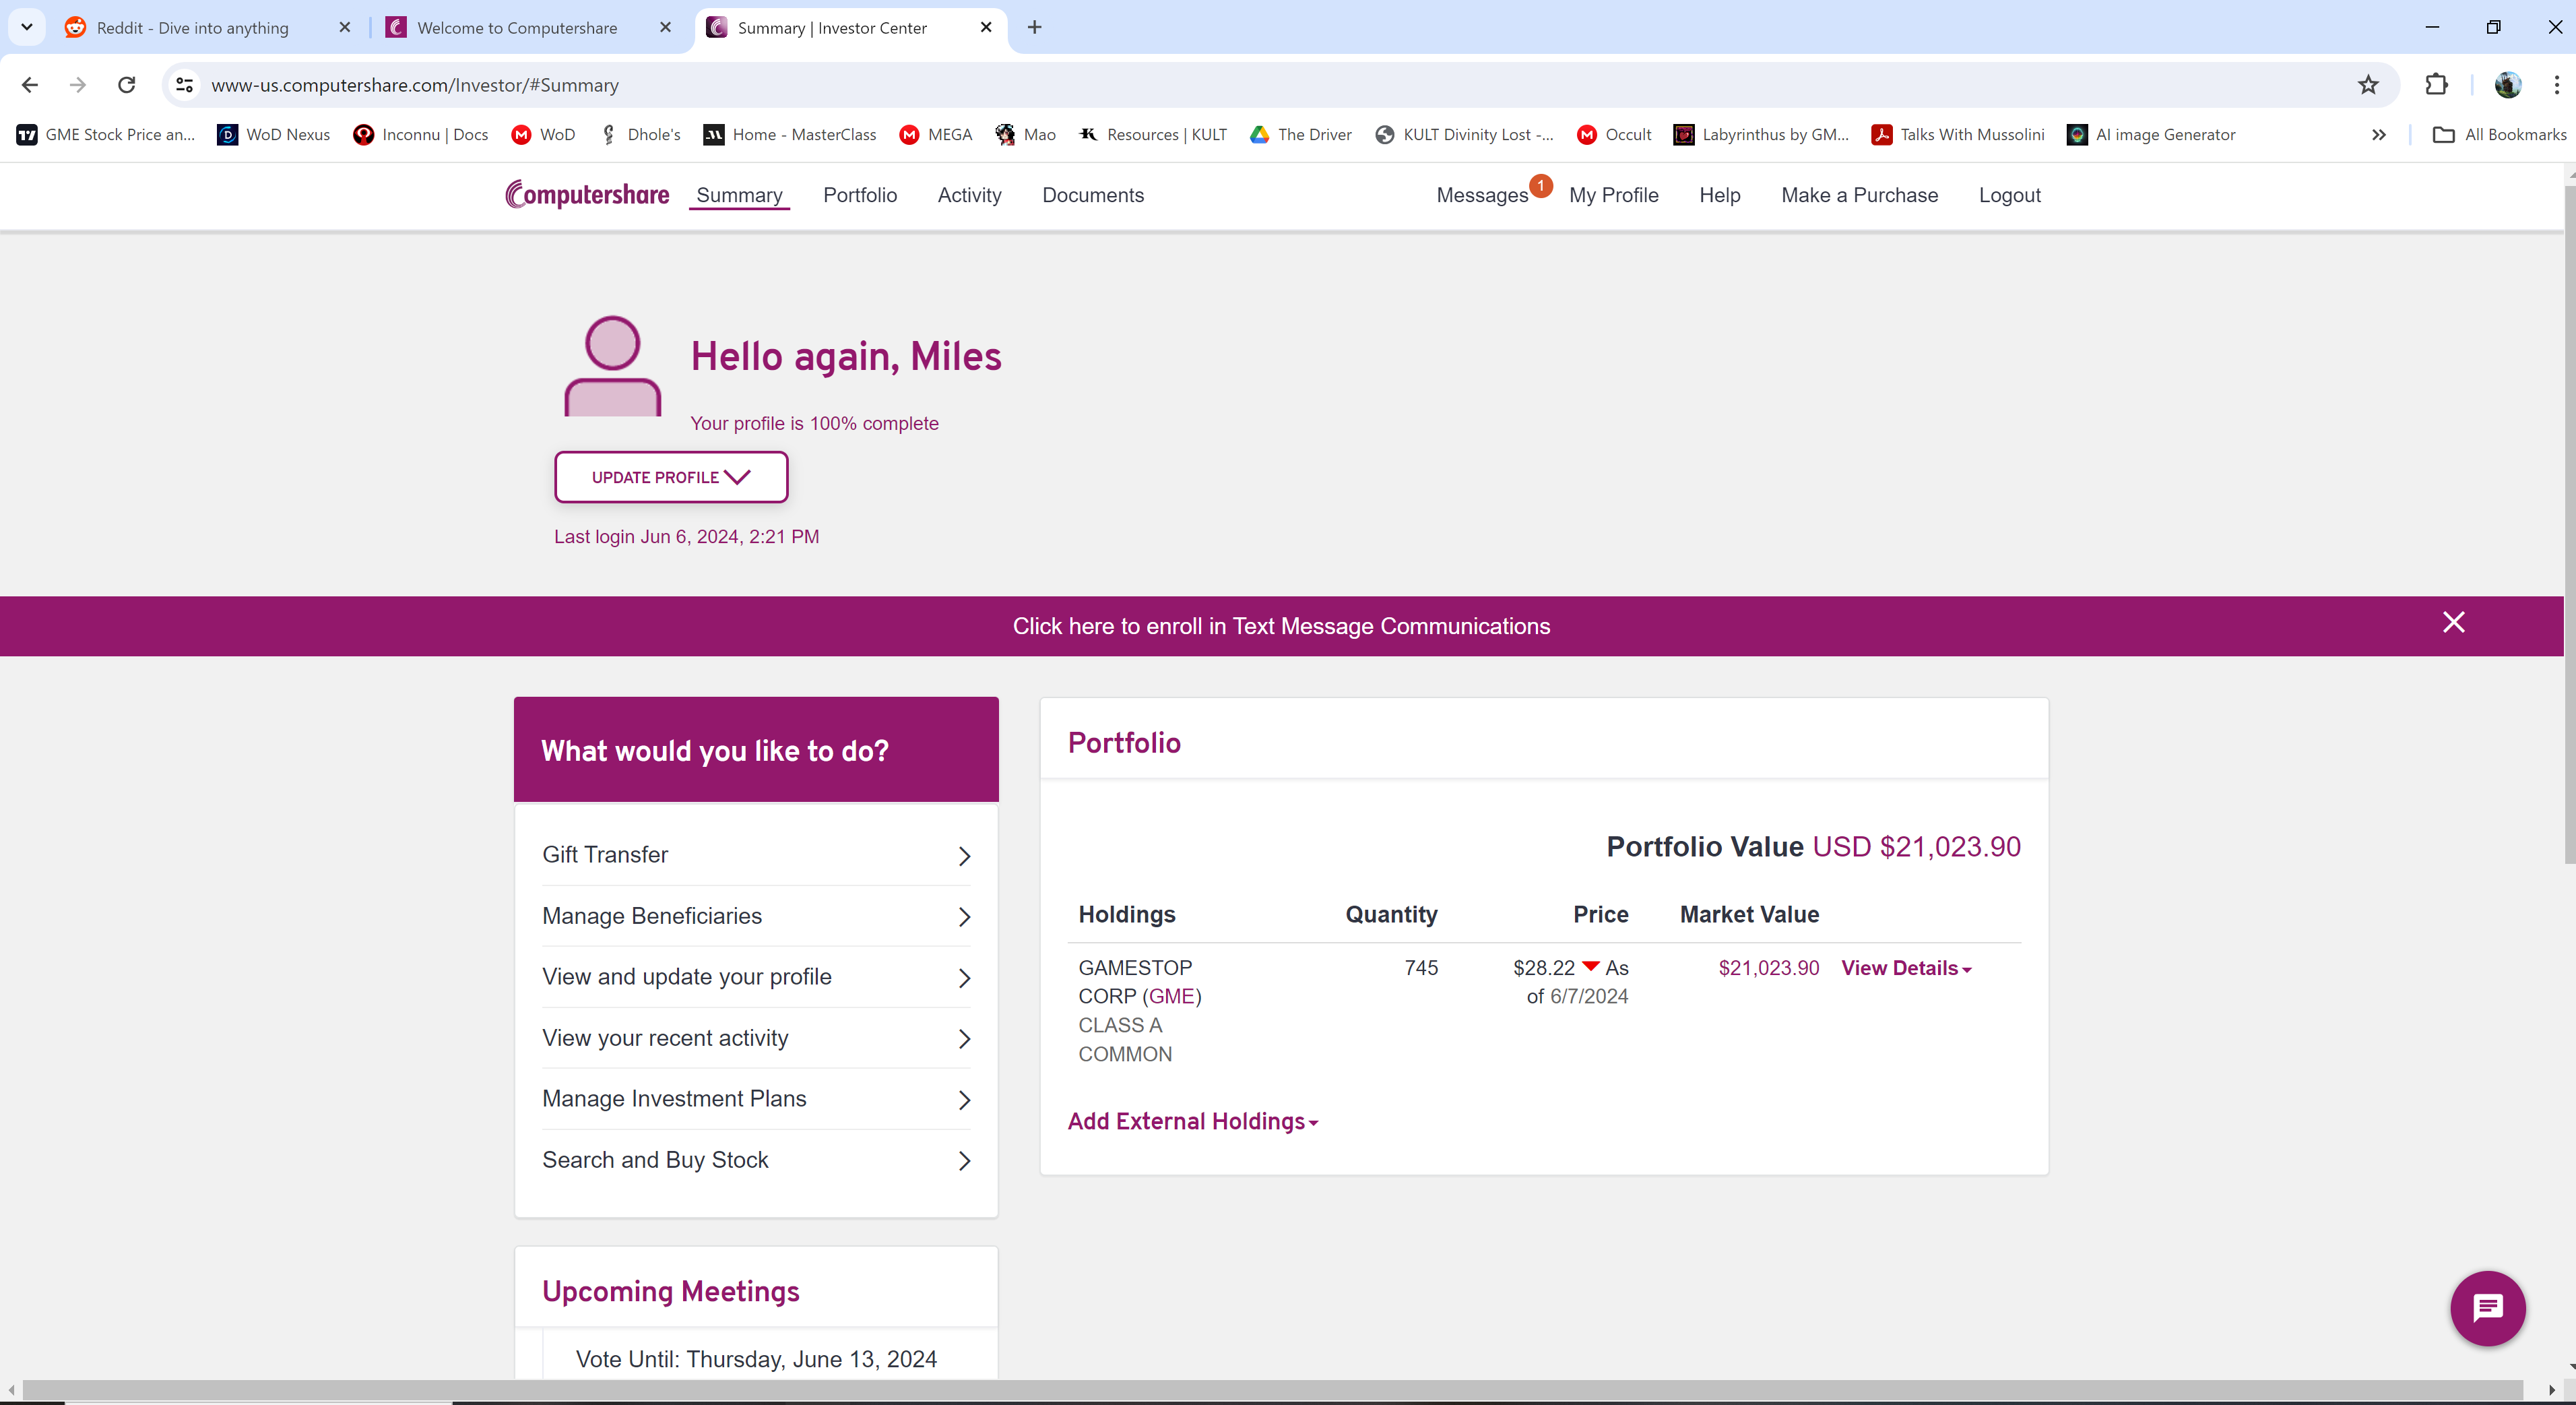Open the chat bubble widget
Viewport: 2576px width, 1405px height.
[2488, 1308]
